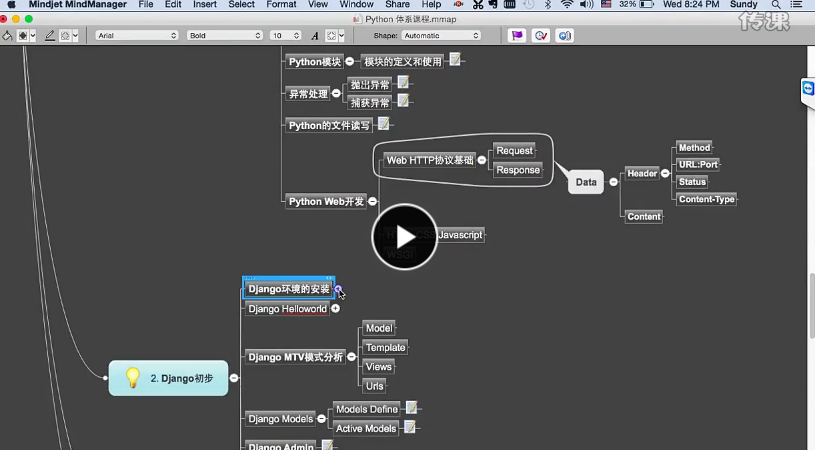Viewport: 815px width, 473px height.
Task: Select the Javascript topic
Action: (x=461, y=235)
